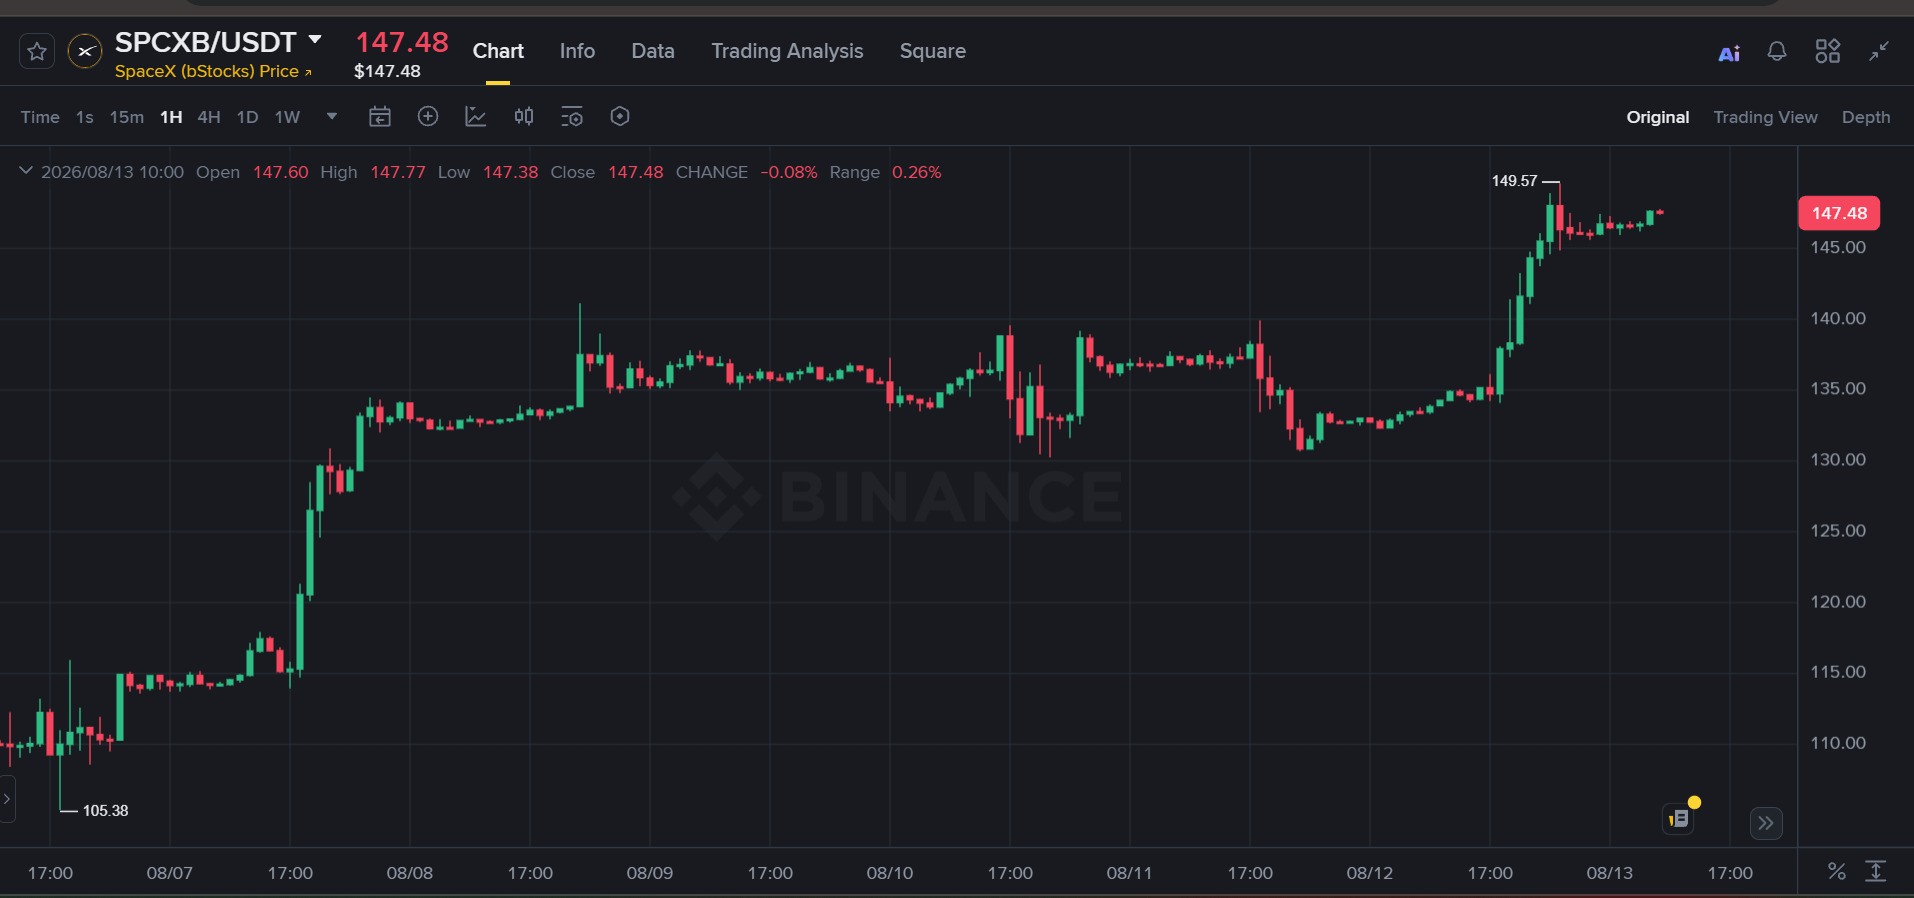
Task: Click the Open value 147.60
Action: click(x=280, y=172)
